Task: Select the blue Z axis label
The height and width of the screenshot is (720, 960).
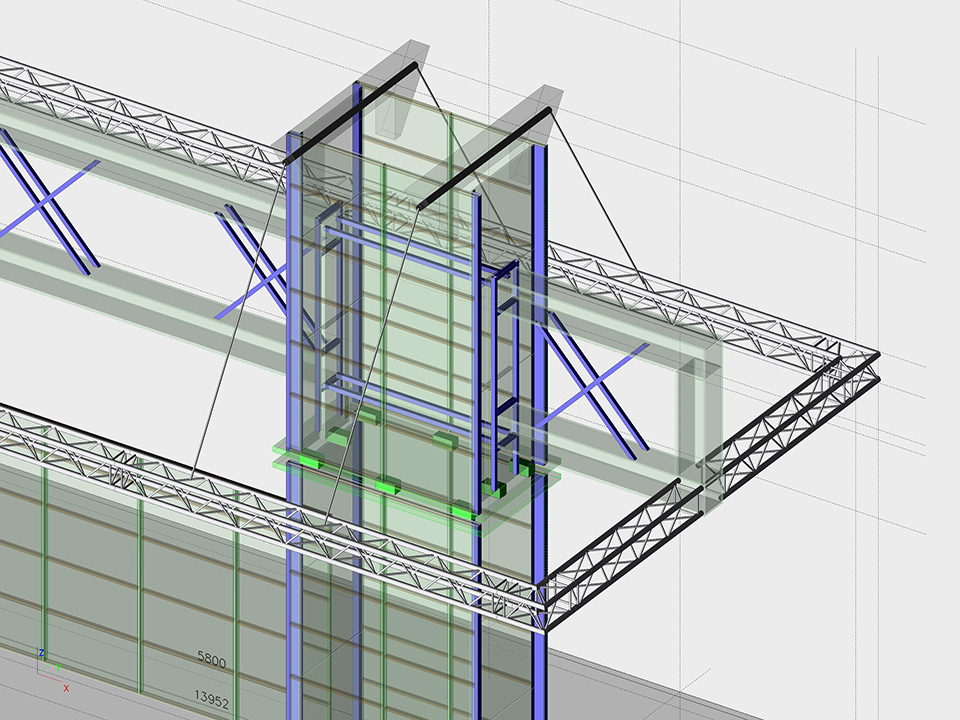Action: (41, 653)
